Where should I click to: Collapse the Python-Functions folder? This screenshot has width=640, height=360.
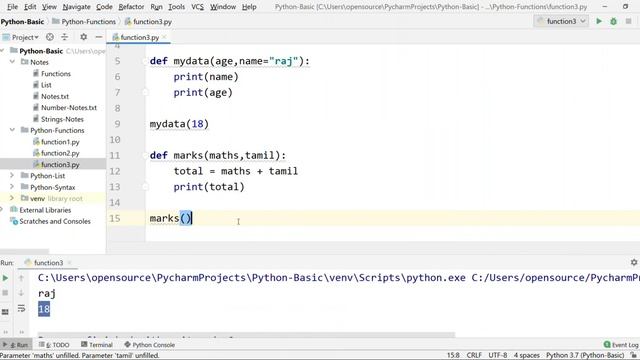point(12,130)
